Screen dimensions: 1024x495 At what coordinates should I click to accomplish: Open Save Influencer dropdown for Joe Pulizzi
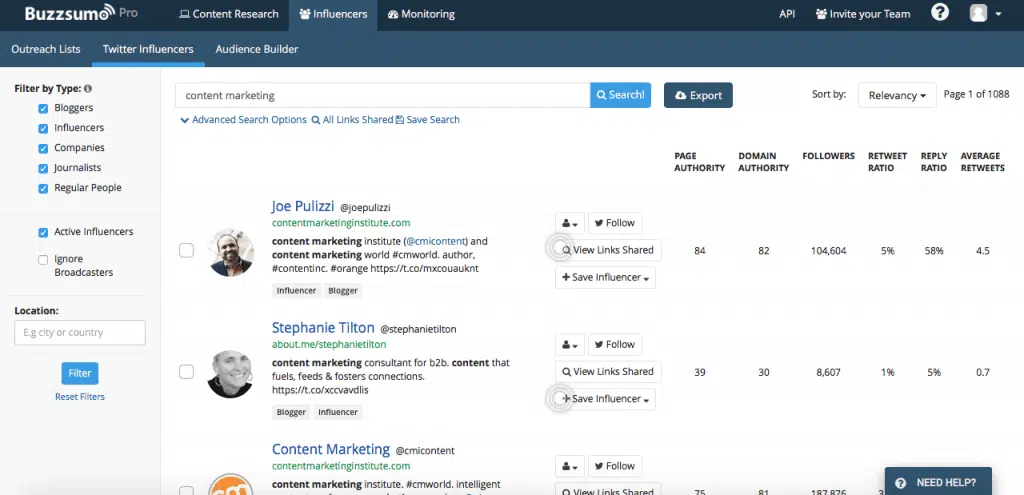(605, 278)
